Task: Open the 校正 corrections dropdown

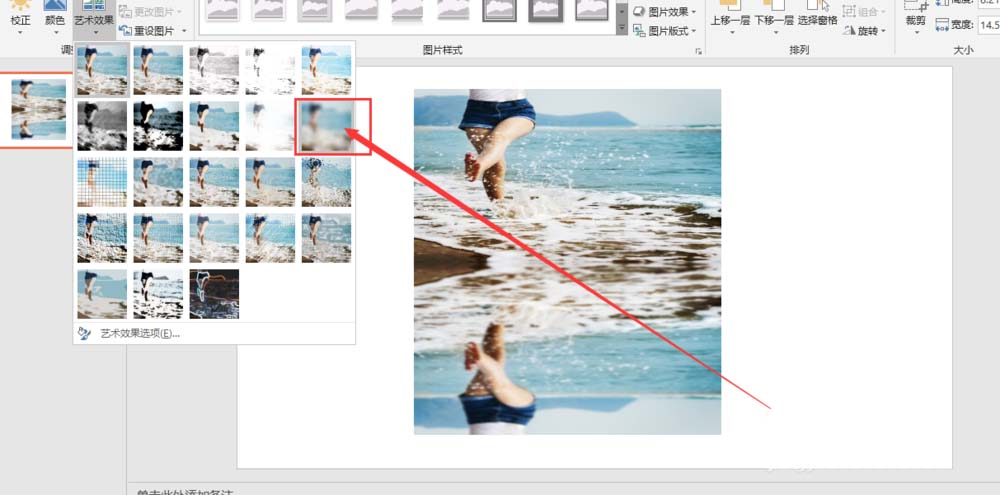Action: pos(20,18)
